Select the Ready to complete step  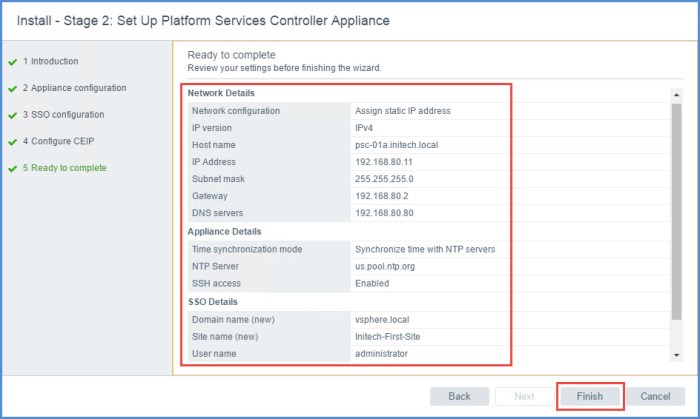click(x=68, y=168)
